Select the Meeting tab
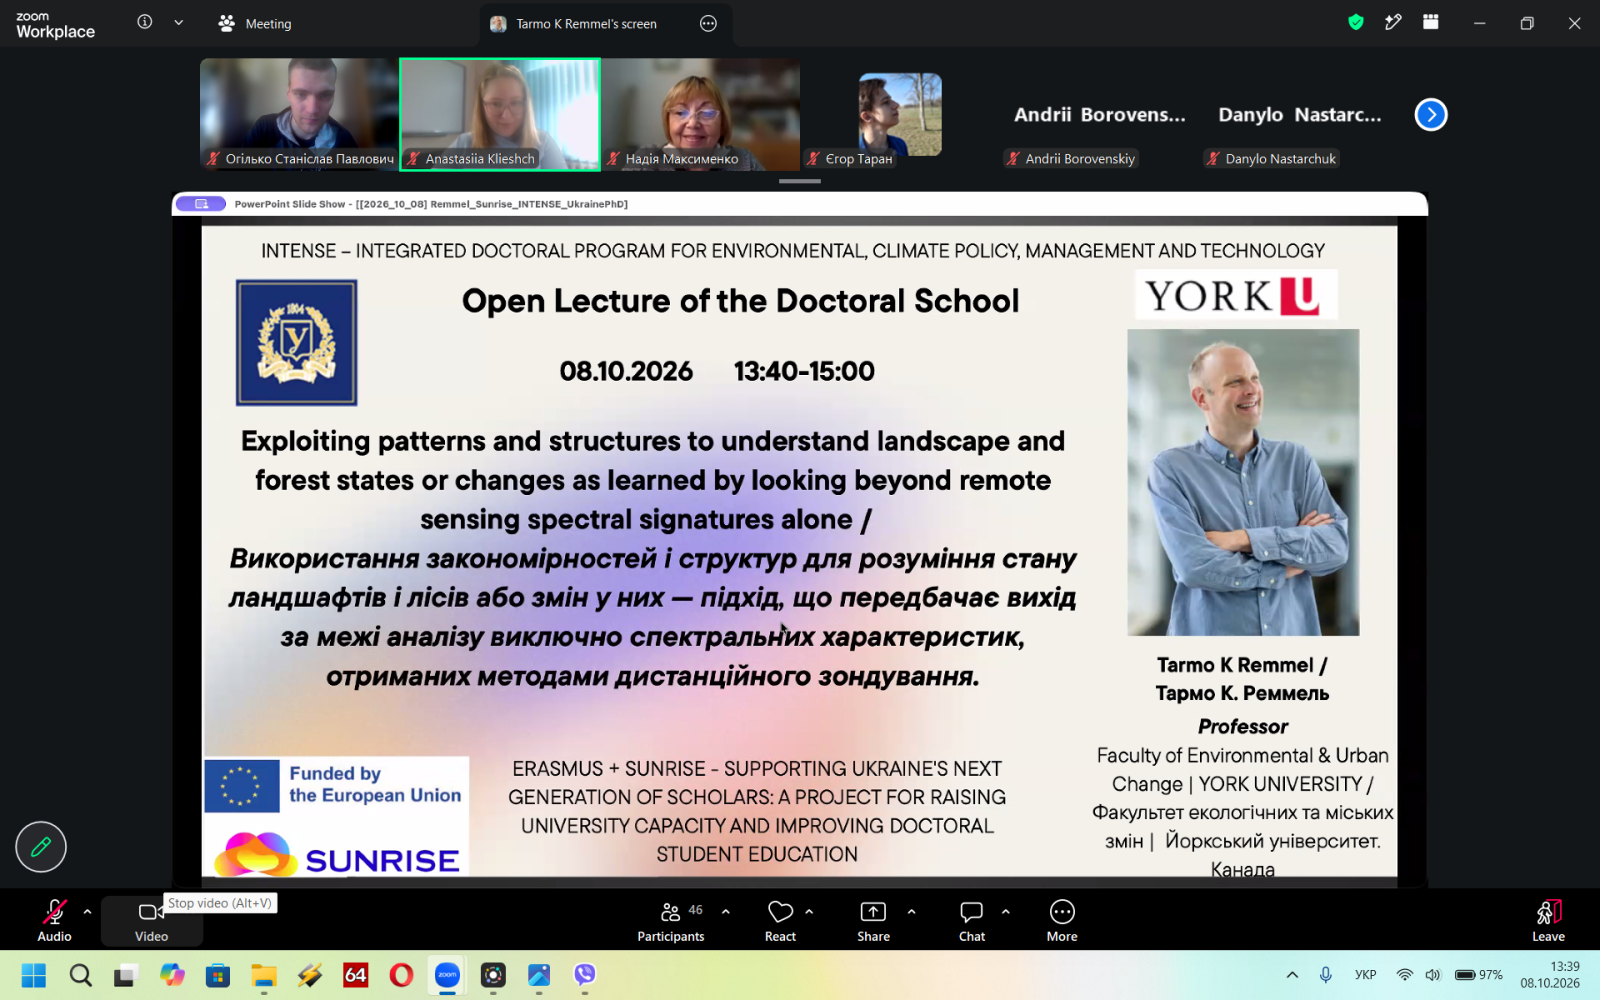Viewport: 1600px width, 1000px height. (255, 23)
